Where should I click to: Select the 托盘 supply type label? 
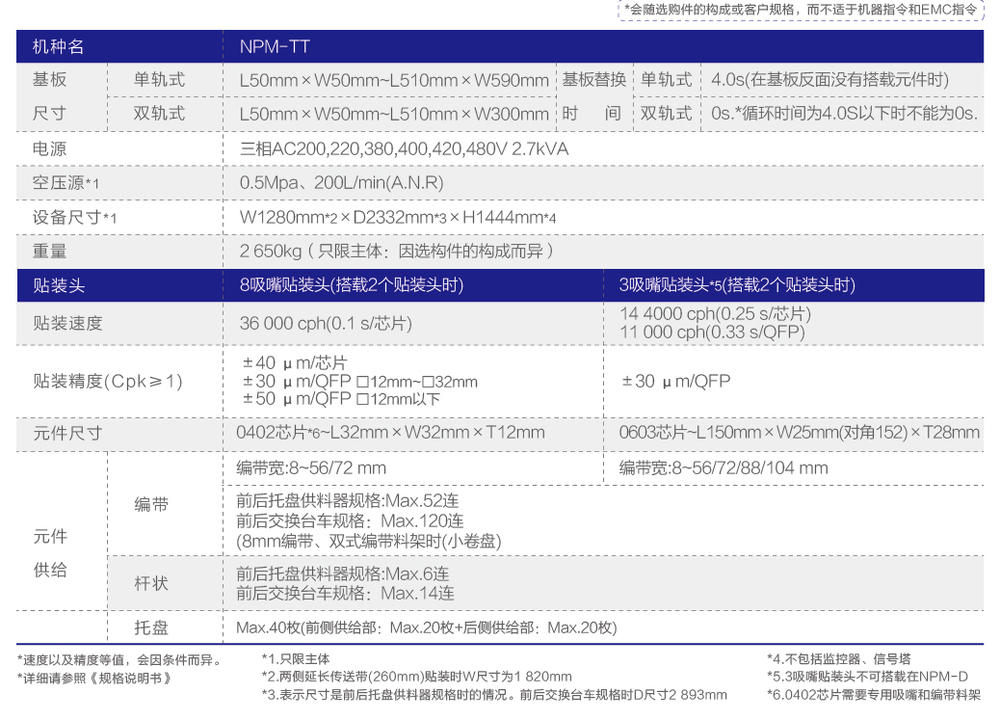(x=152, y=627)
